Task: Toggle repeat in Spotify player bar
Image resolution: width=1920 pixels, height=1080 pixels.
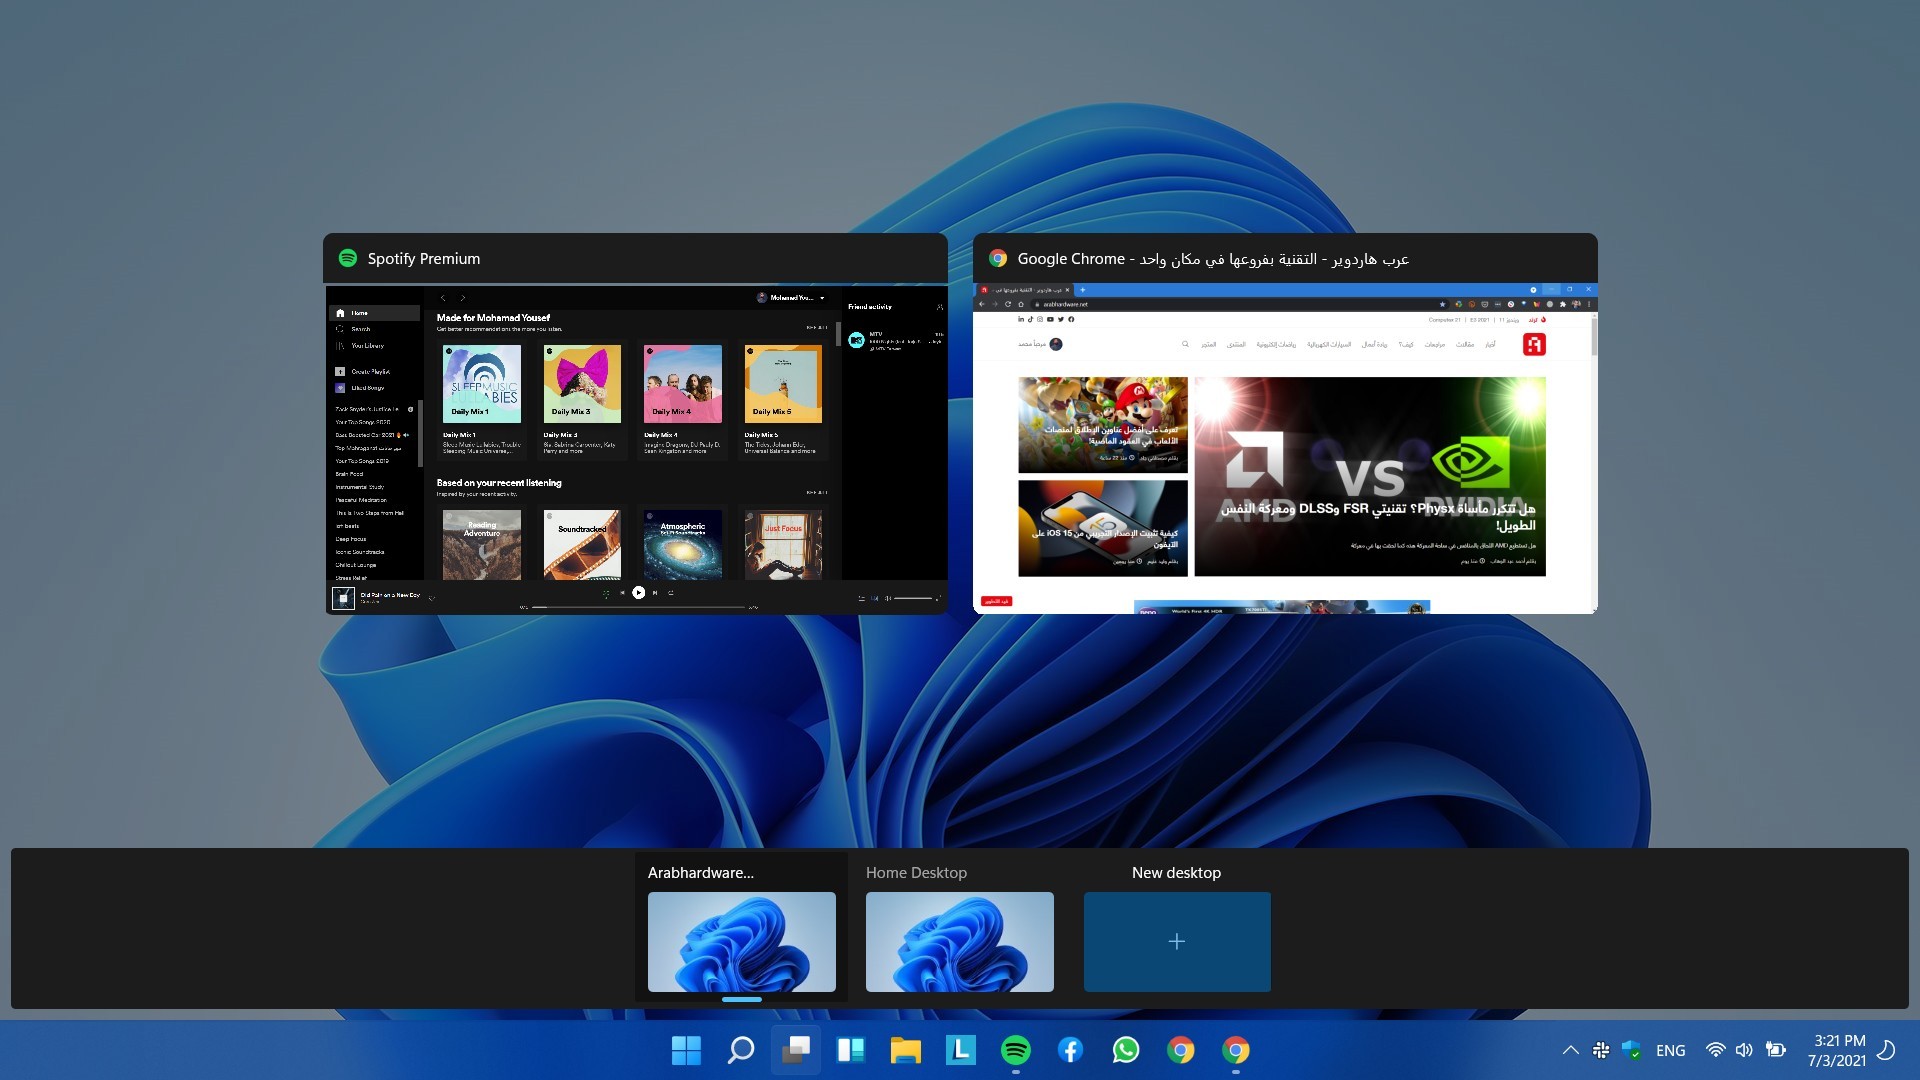Action: (x=671, y=593)
